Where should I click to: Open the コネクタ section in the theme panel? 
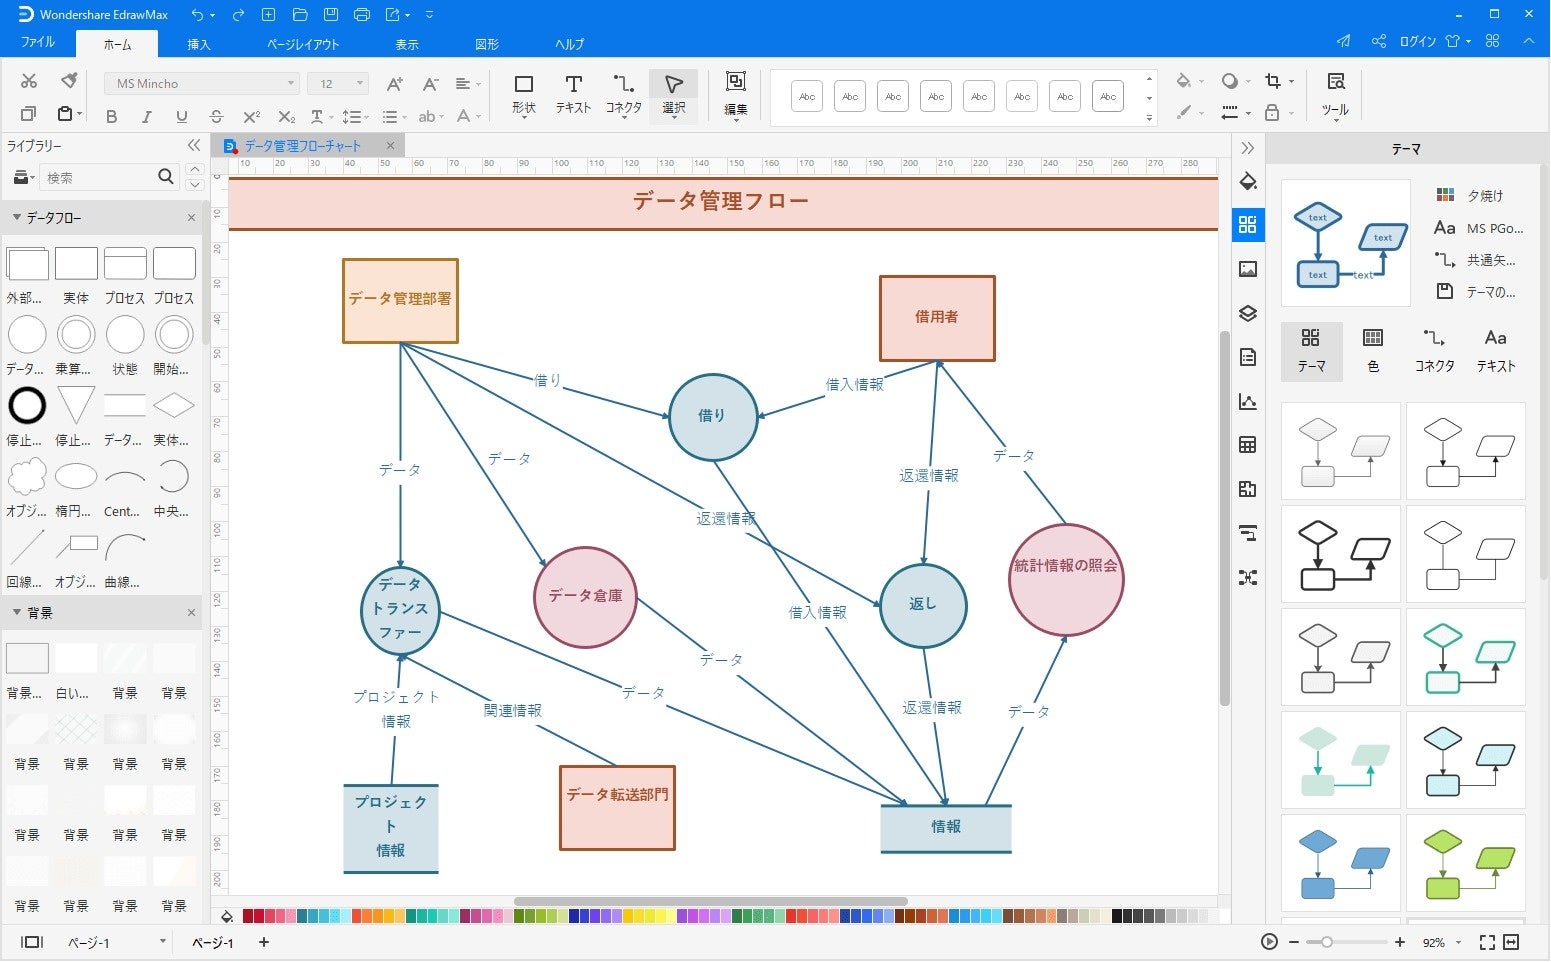click(x=1434, y=350)
